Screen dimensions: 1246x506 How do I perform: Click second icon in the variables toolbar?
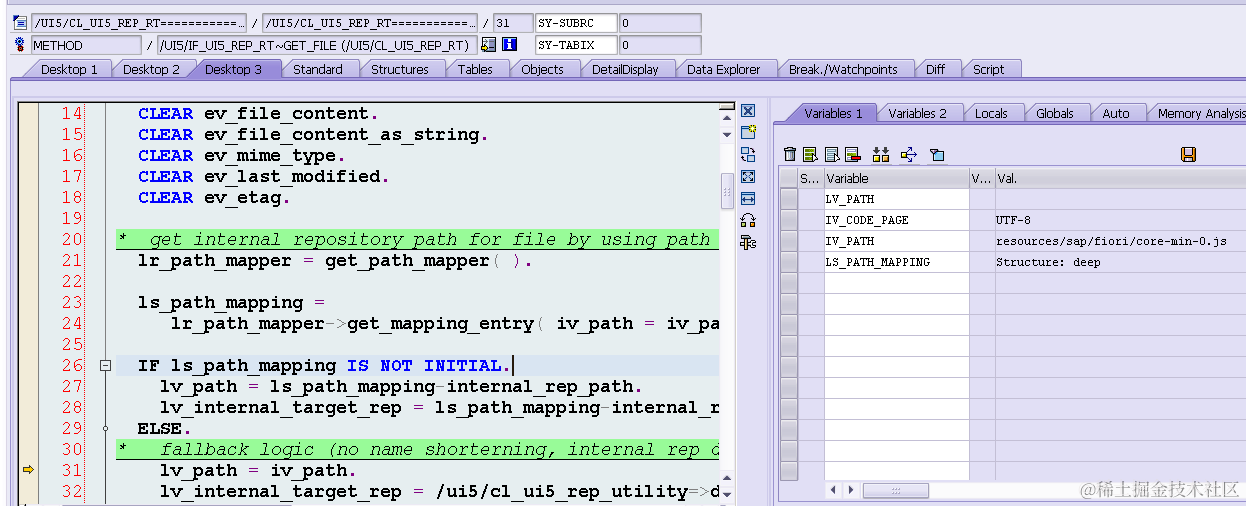pyautogui.click(x=810, y=154)
